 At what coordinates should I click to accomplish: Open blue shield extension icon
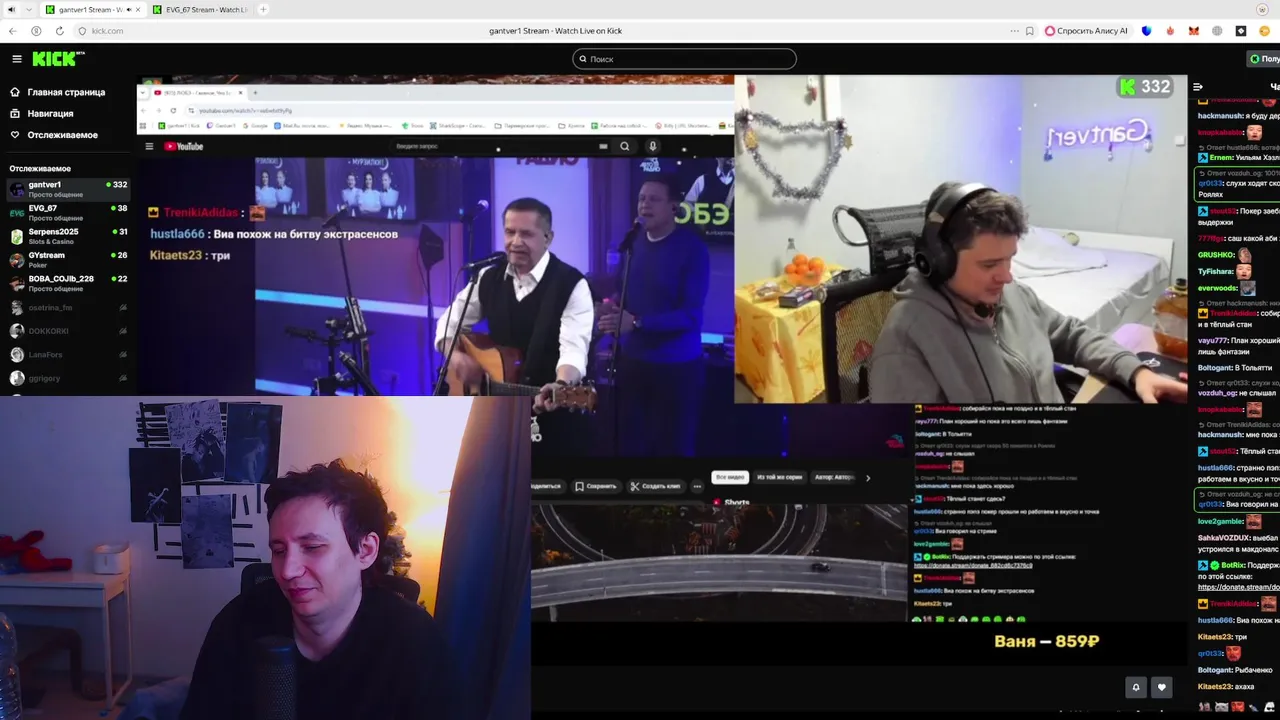(x=1147, y=31)
